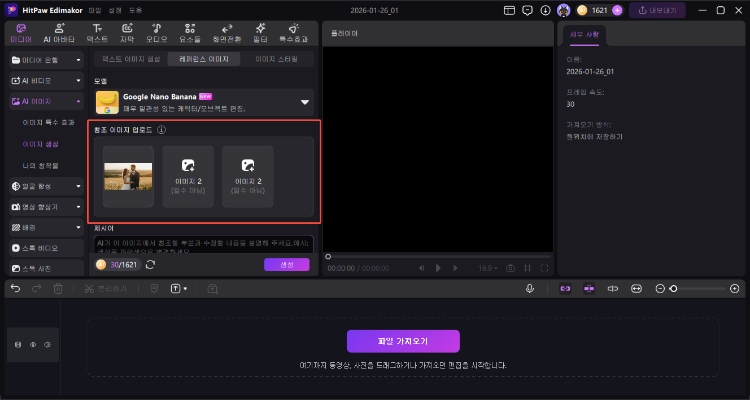Select the 세부 사항 details tab
750x400 pixels.
[584, 34]
